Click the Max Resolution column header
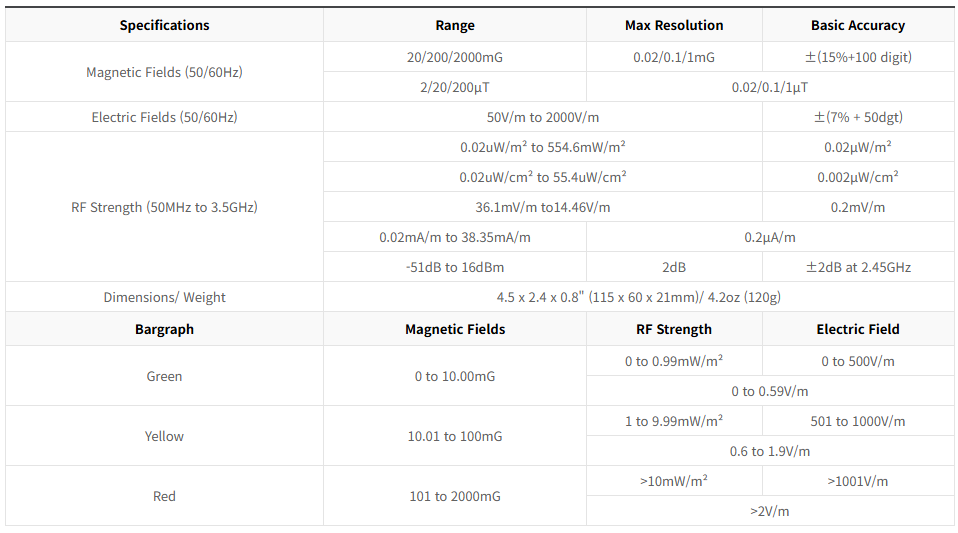This screenshot has height=533, width=958. tap(674, 25)
